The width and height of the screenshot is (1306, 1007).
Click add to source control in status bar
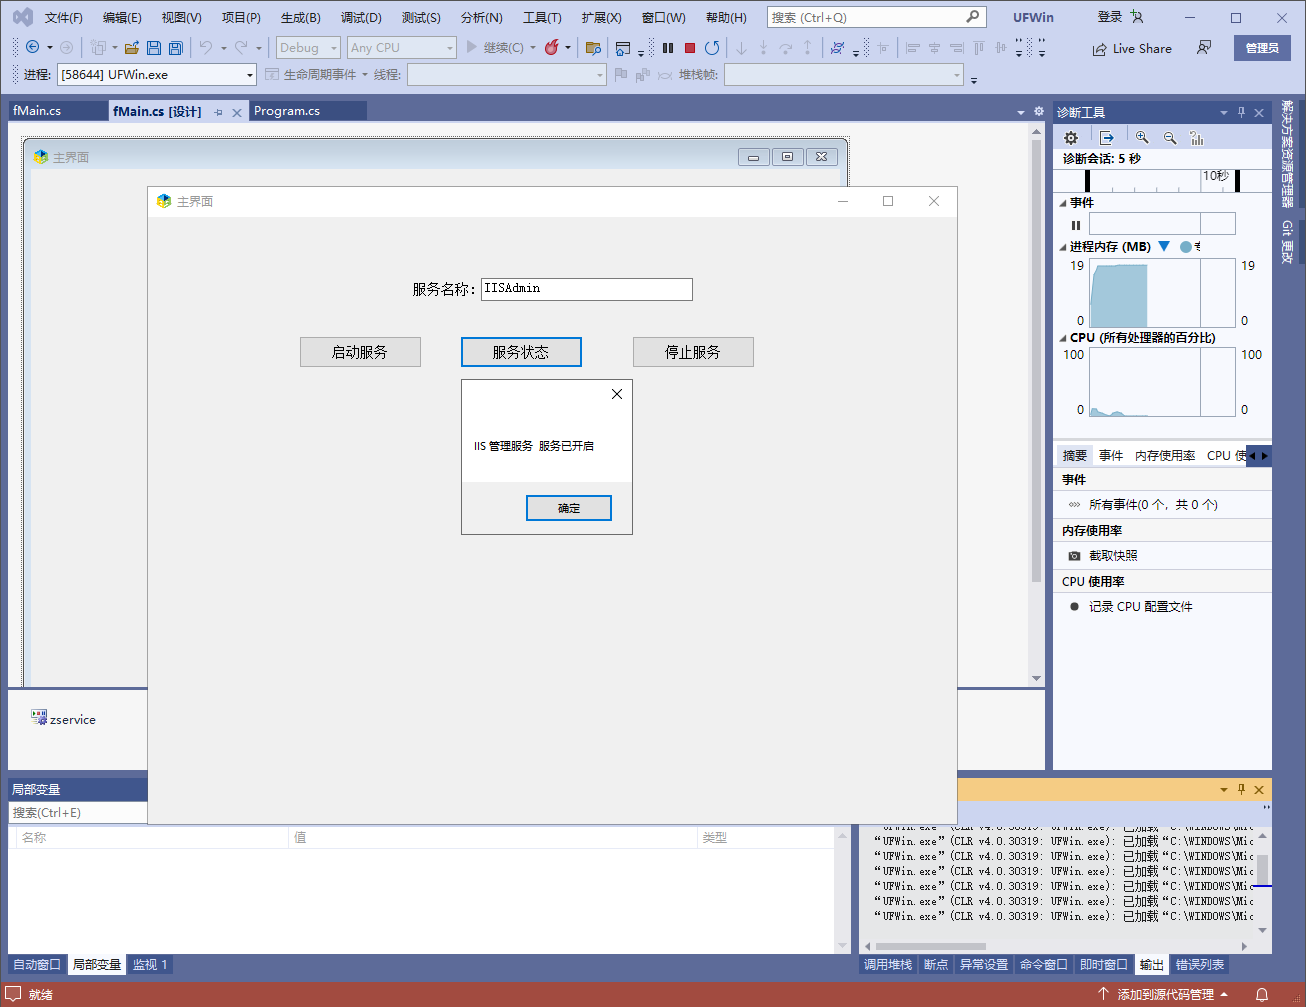1163,994
